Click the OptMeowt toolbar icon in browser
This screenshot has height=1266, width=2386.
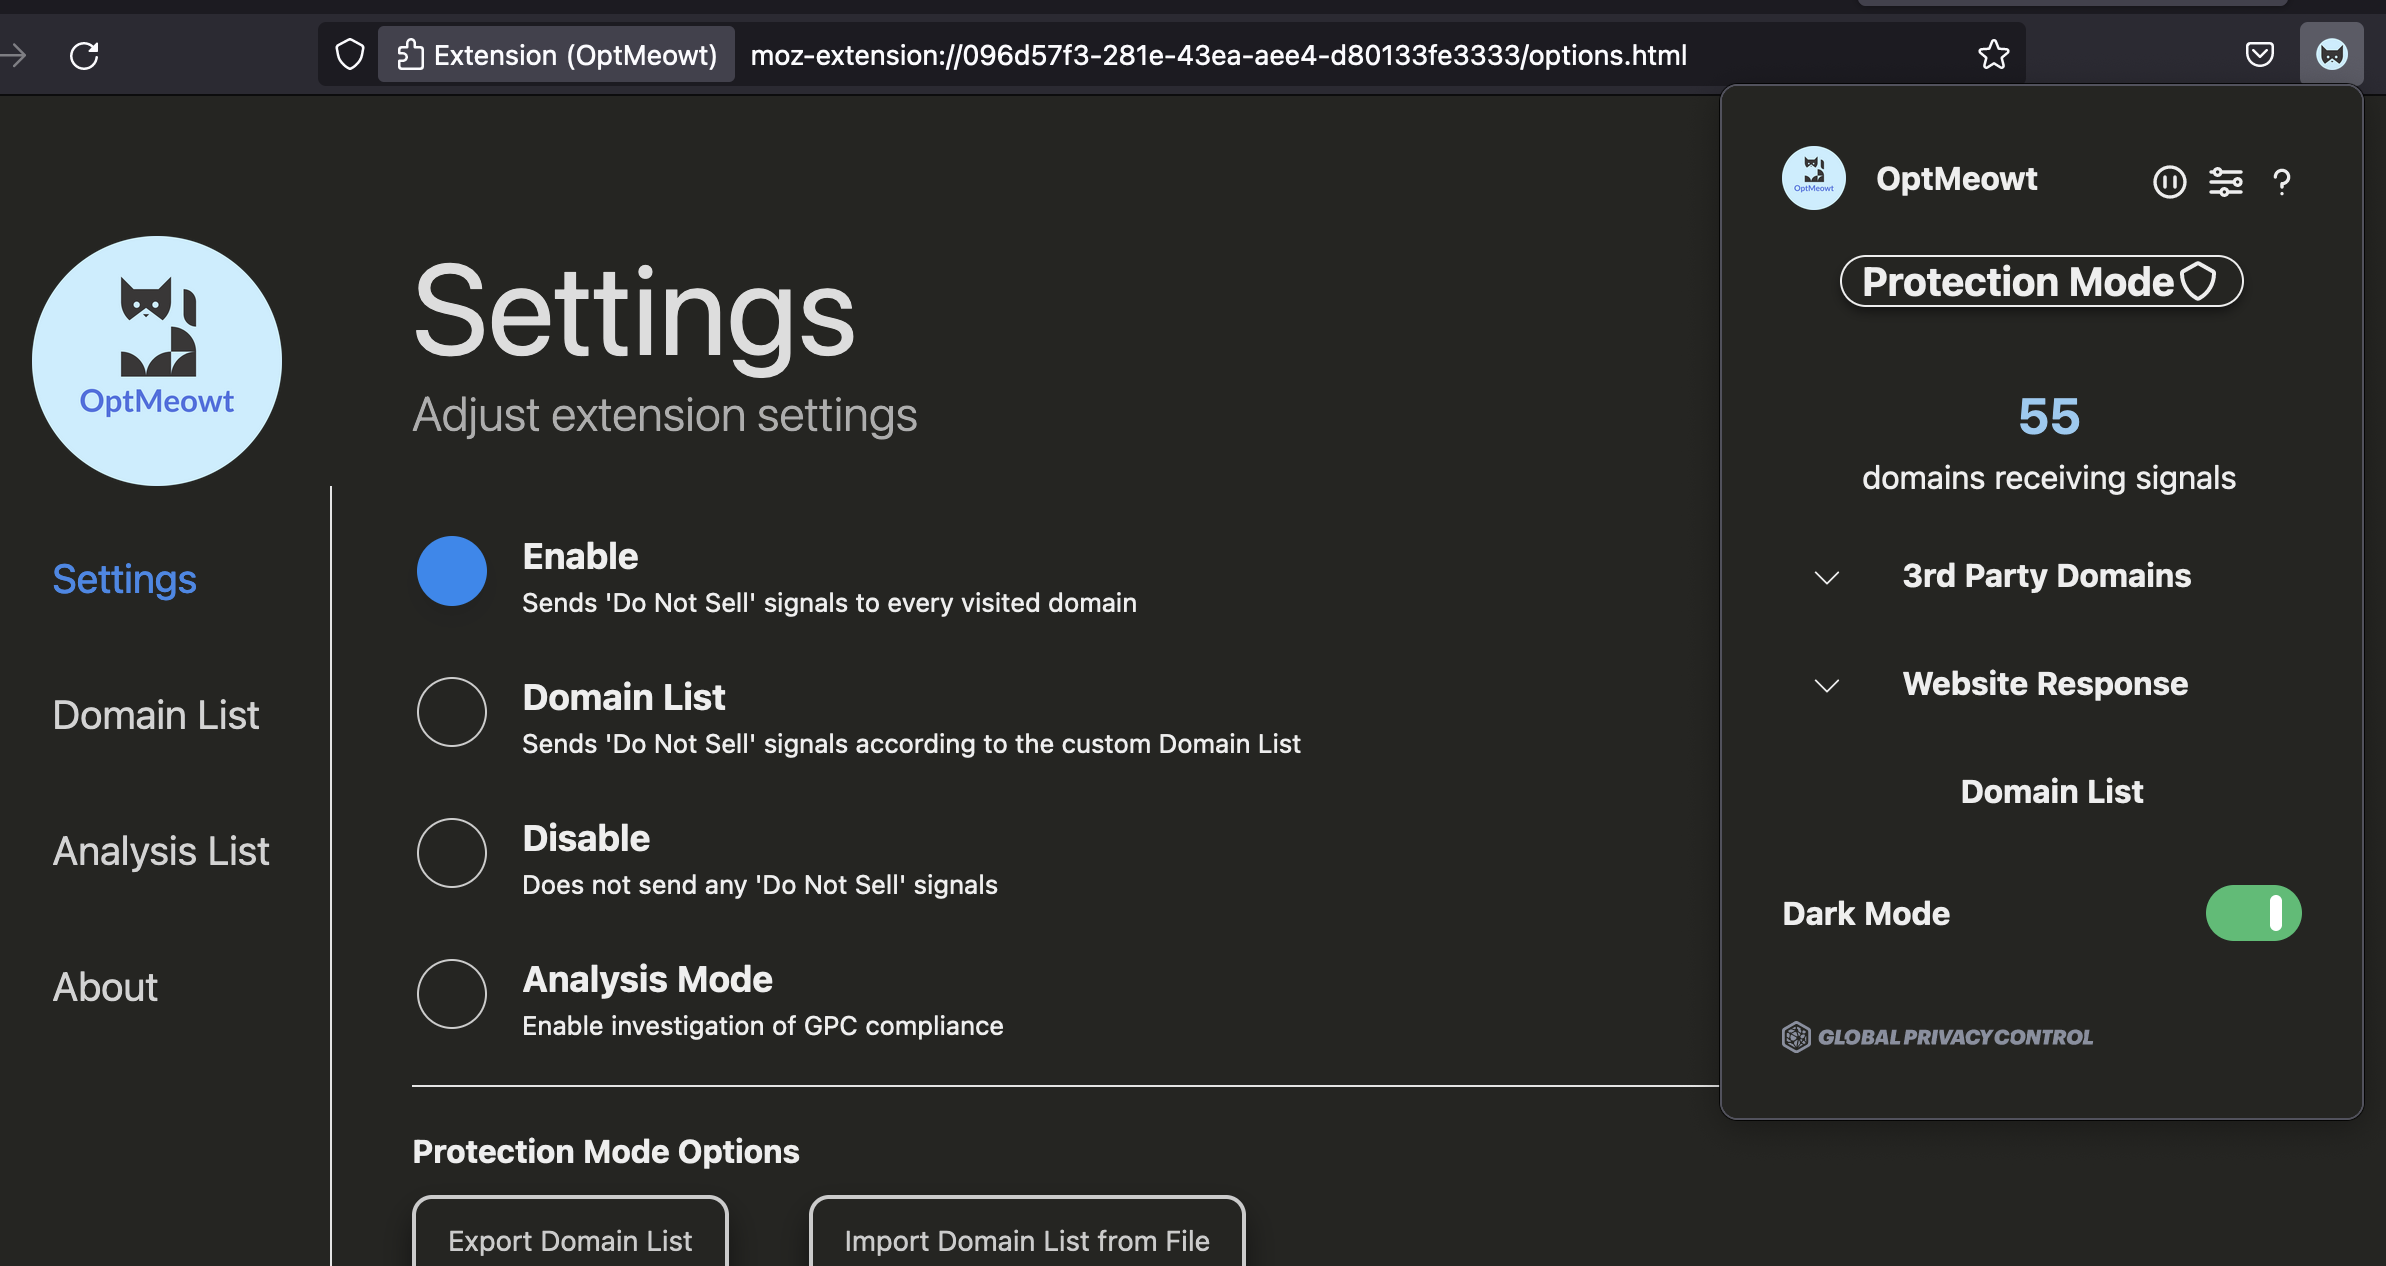click(x=2331, y=54)
